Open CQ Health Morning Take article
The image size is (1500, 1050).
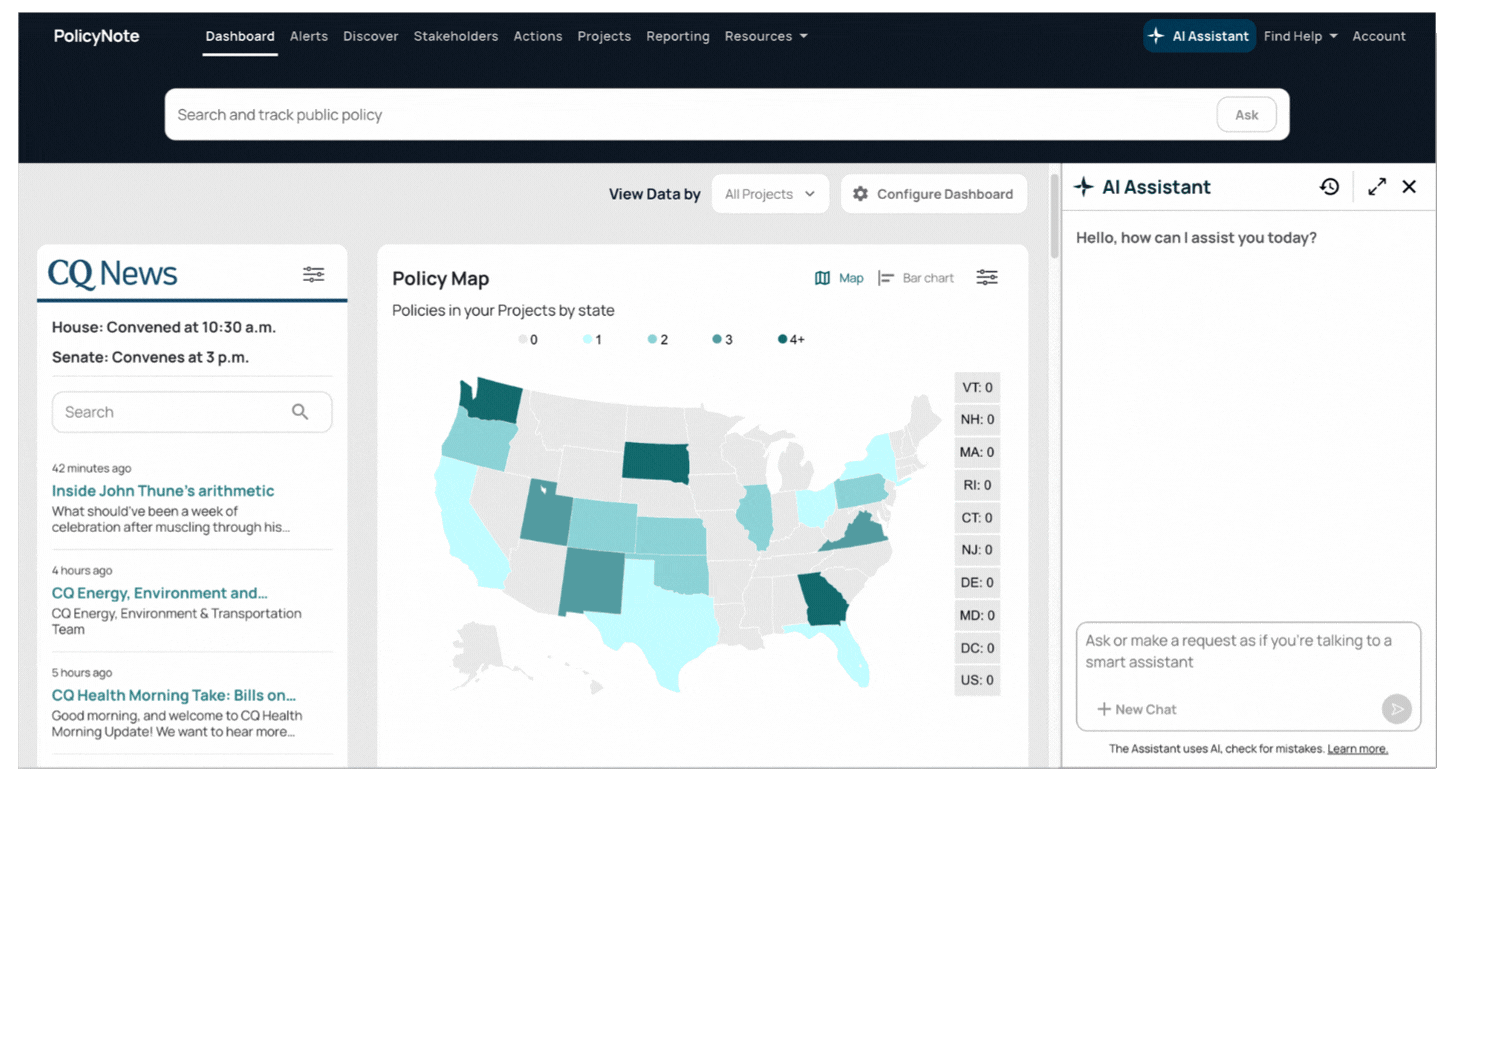[x=174, y=695]
